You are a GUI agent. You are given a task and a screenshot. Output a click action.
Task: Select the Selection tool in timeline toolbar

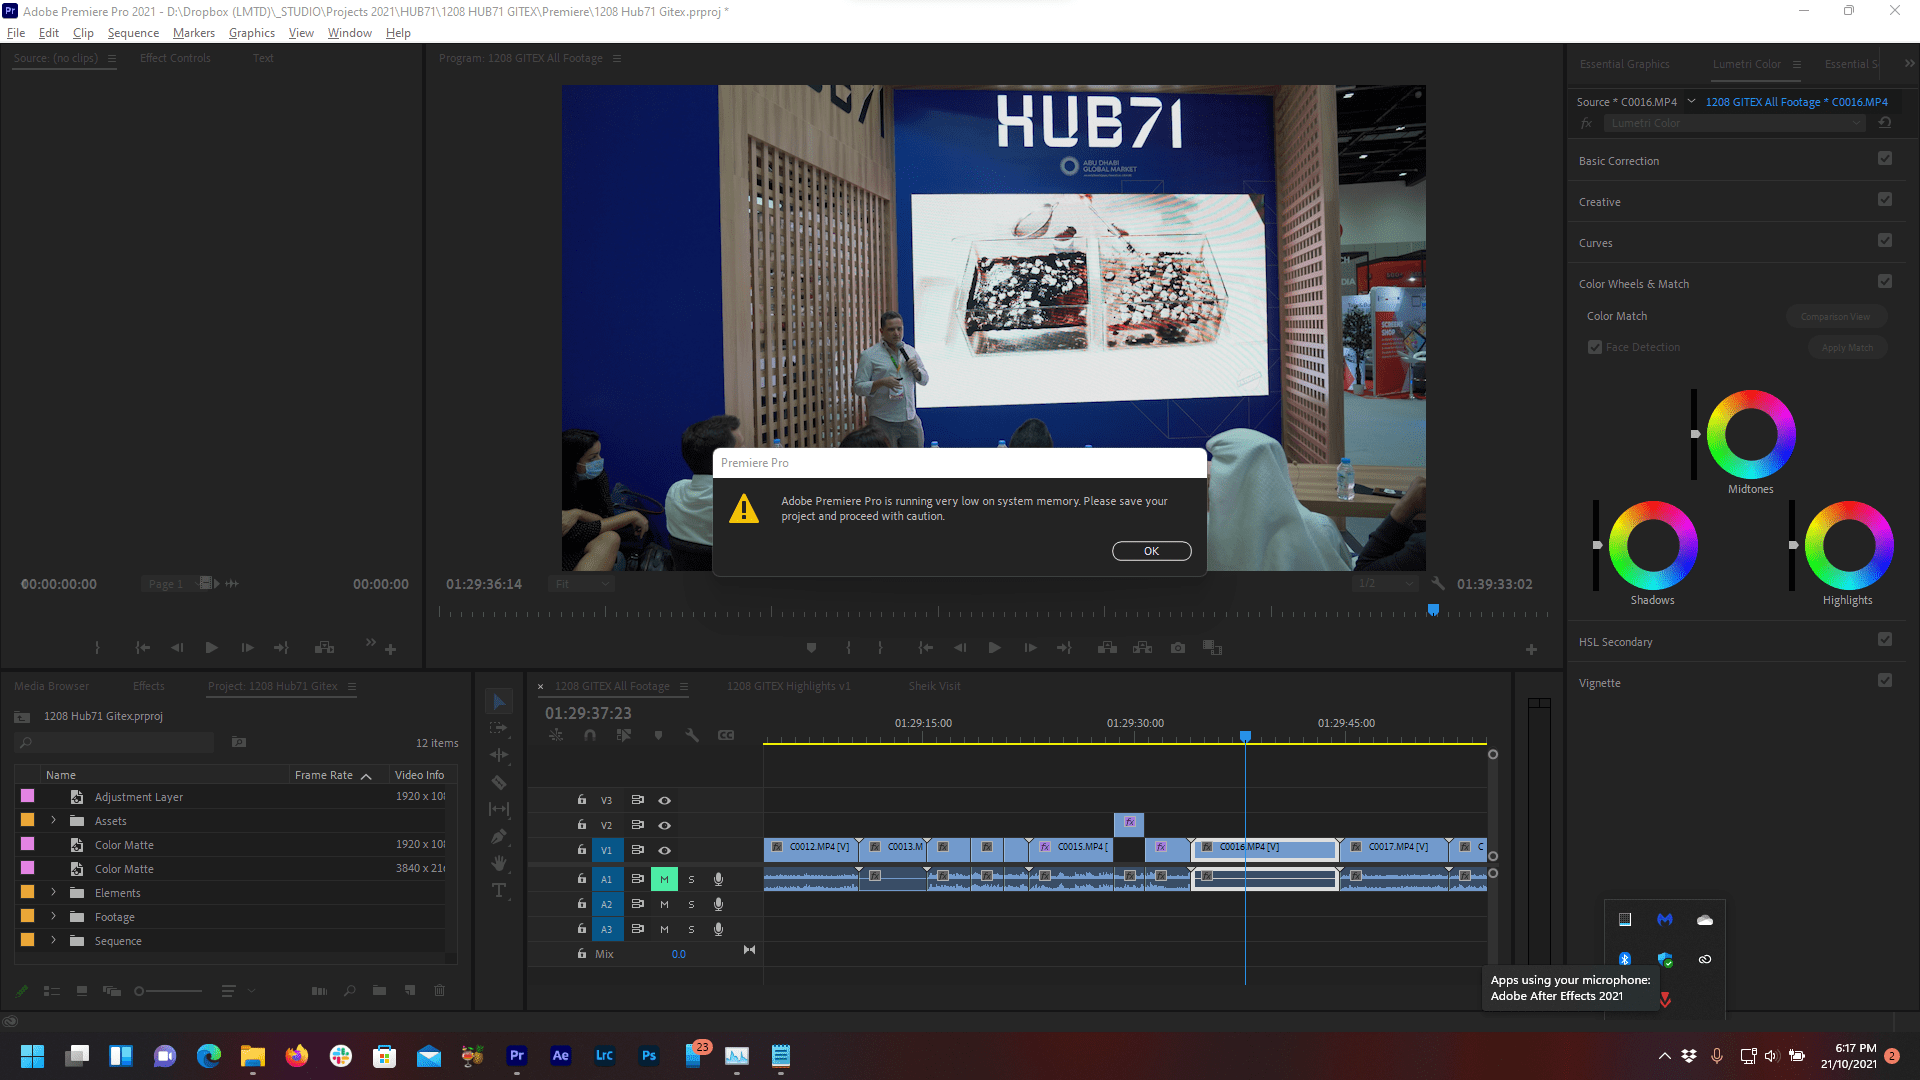pyautogui.click(x=499, y=701)
